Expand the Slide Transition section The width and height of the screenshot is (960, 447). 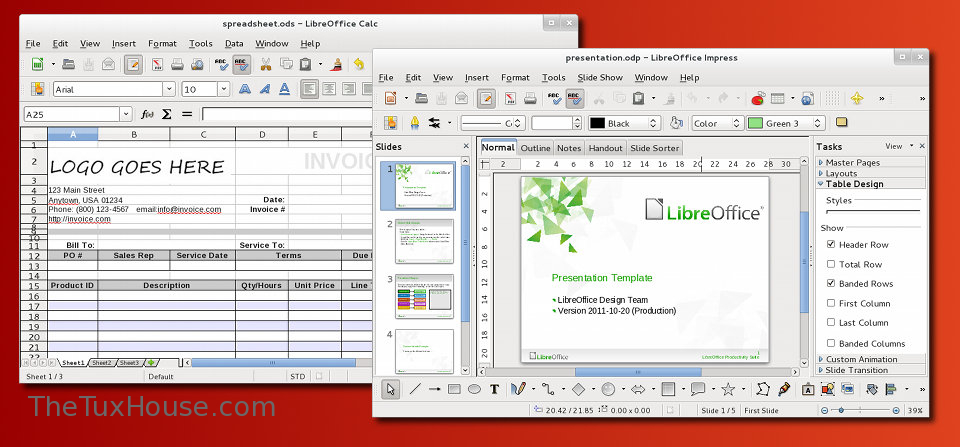tap(871, 370)
